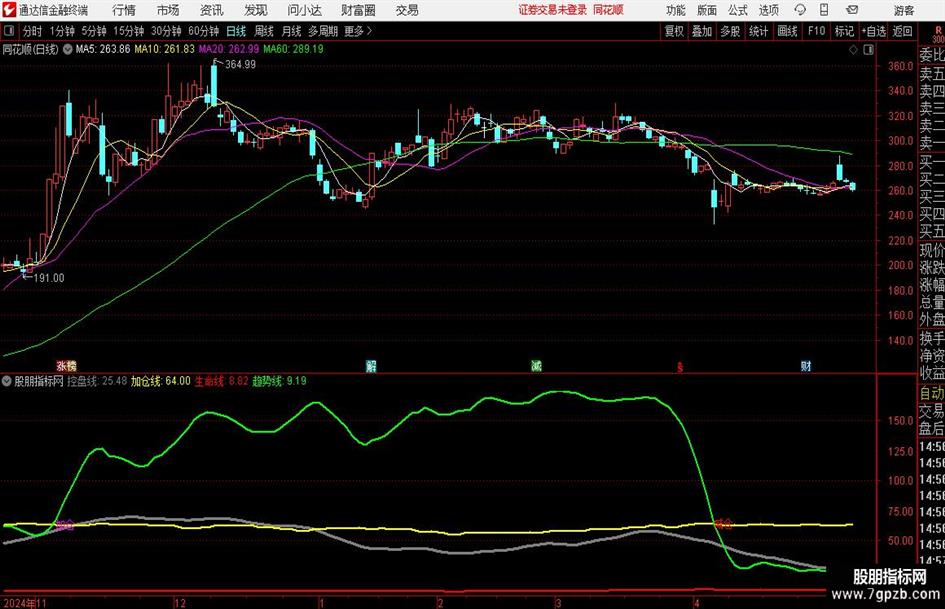The image size is (945, 609).
Task: Open the 发现 menu
Action: pos(256,10)
